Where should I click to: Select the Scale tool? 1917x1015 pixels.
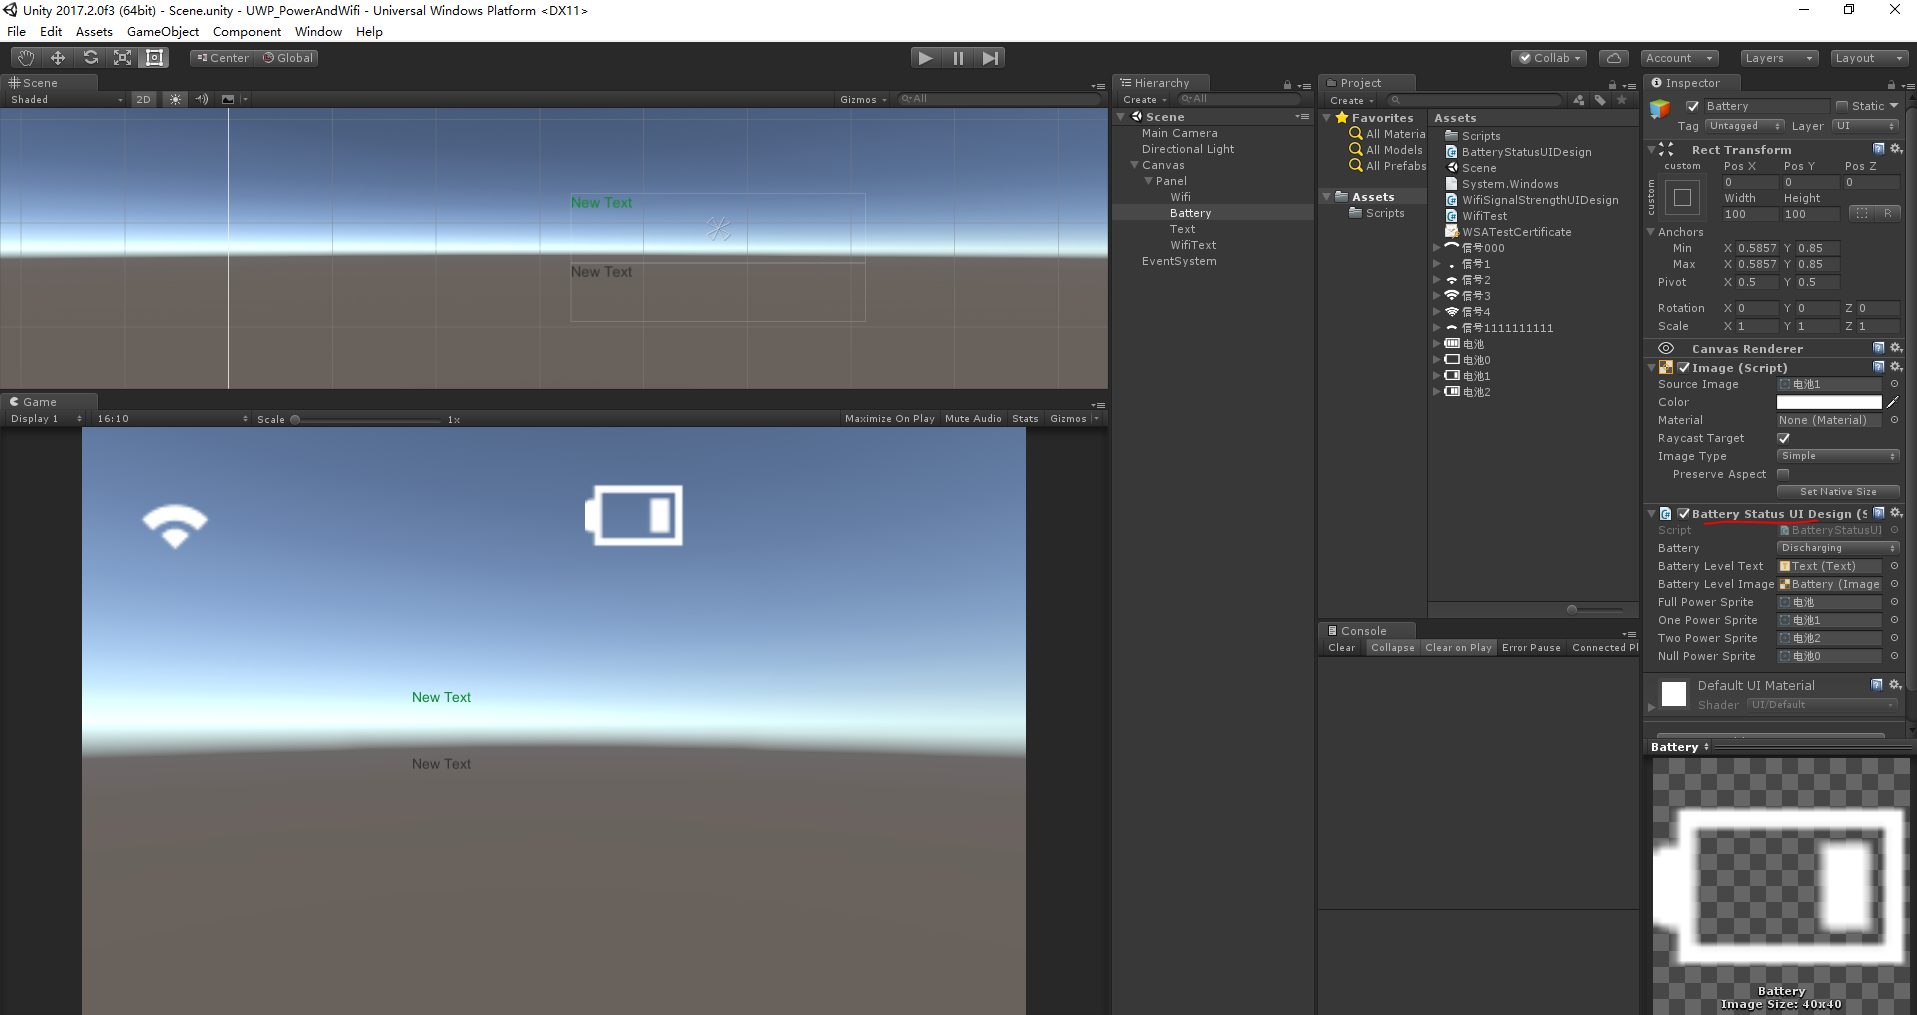pos(122,58)
